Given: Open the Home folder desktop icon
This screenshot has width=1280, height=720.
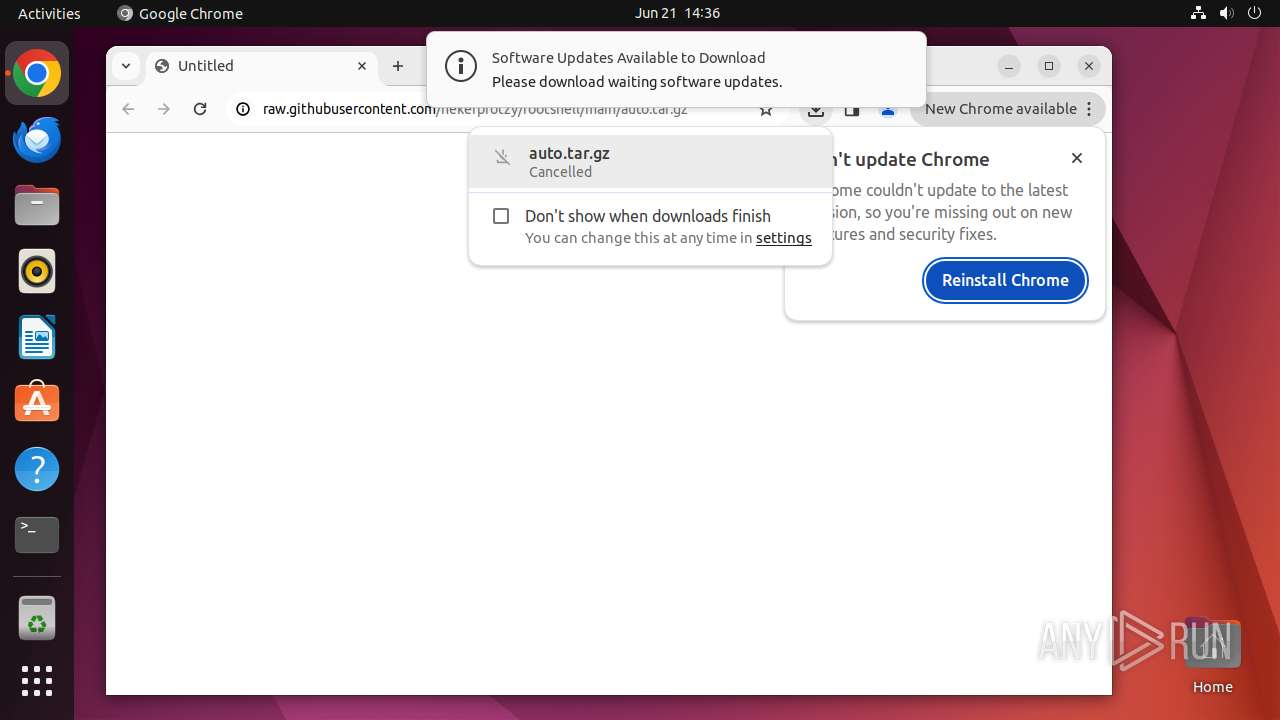Looking at the screenshot, I should tap(1212, 656).
